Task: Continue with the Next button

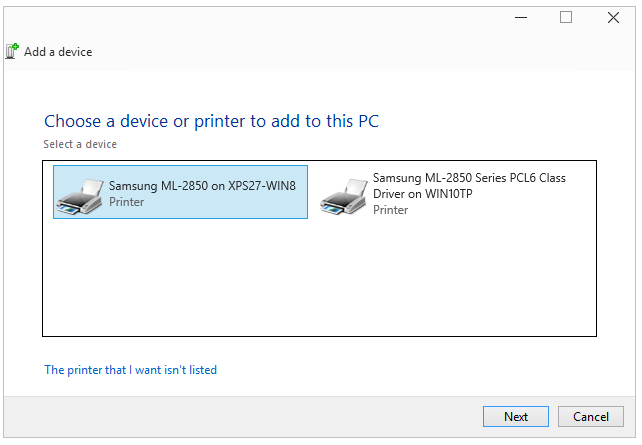Action: click(516, 417)
